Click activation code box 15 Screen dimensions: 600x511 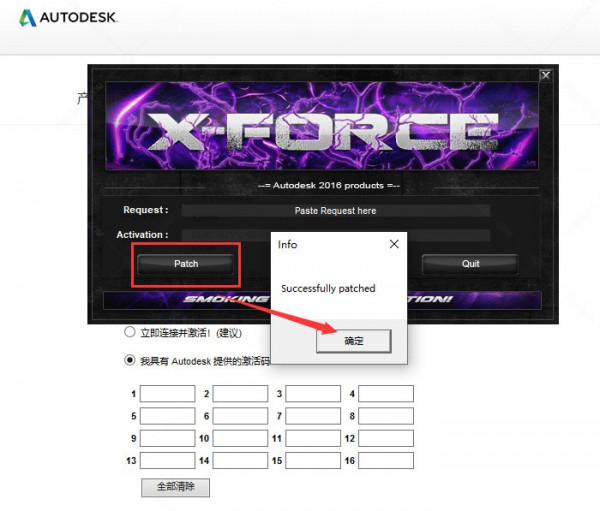point(313,460)
